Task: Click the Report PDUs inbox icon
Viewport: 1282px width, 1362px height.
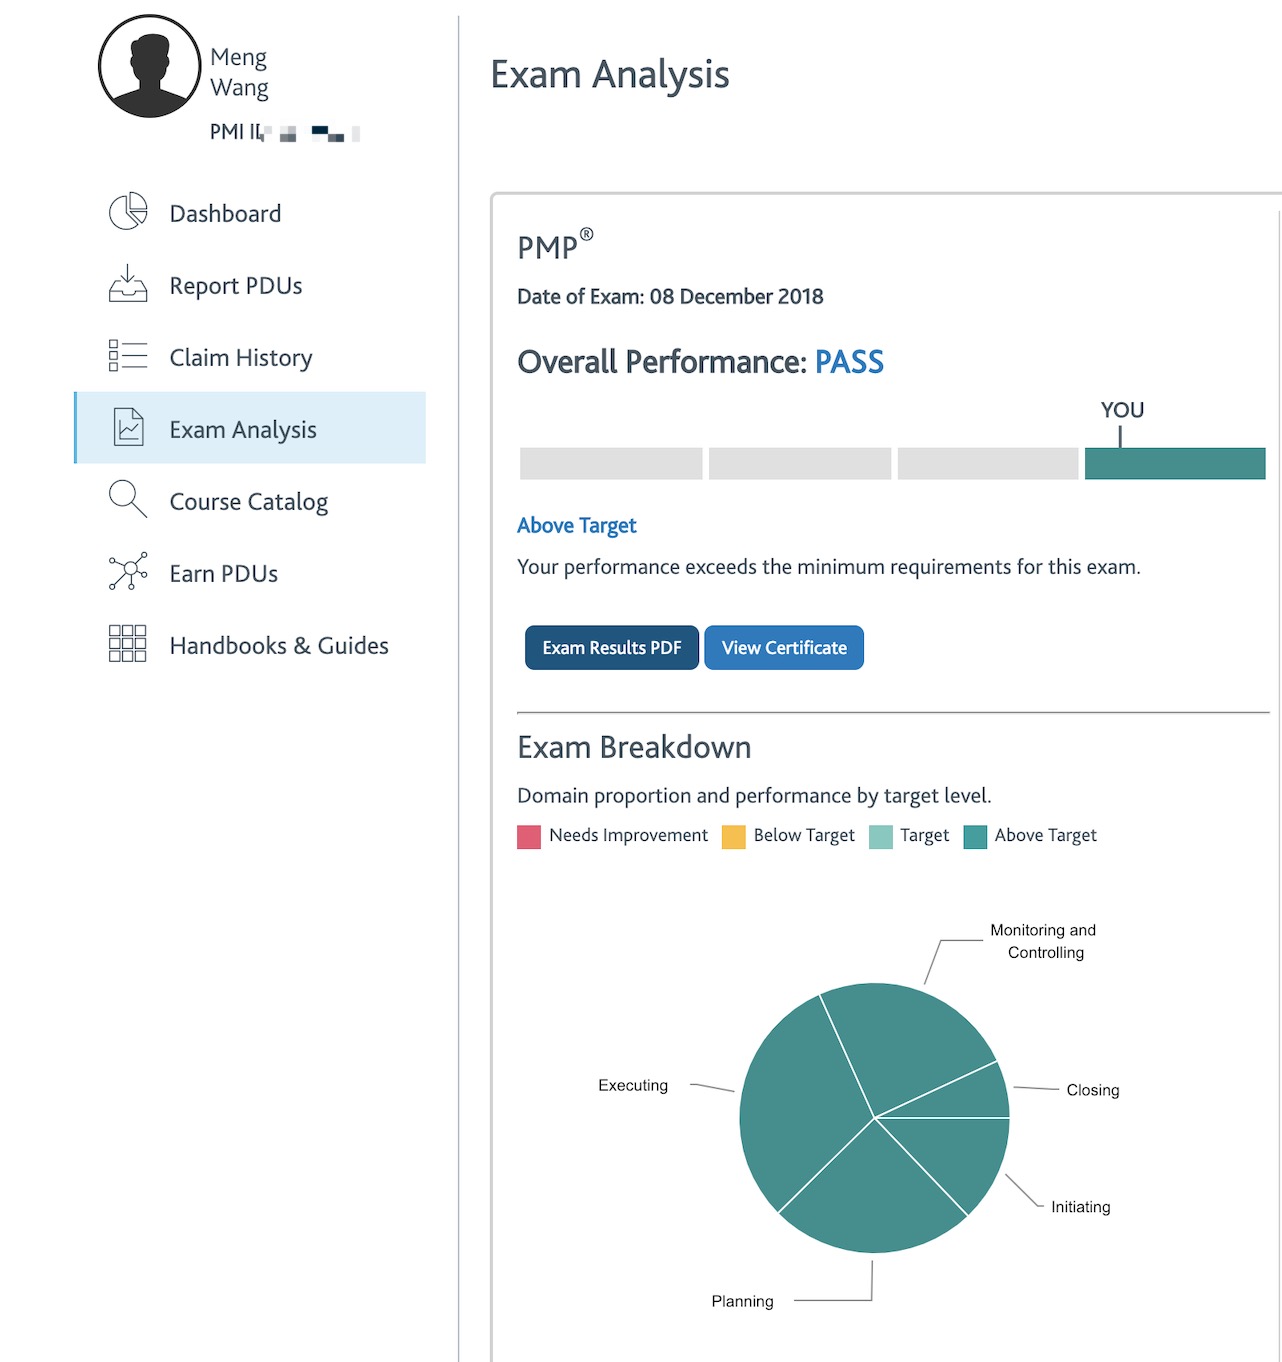Action: 128,284
